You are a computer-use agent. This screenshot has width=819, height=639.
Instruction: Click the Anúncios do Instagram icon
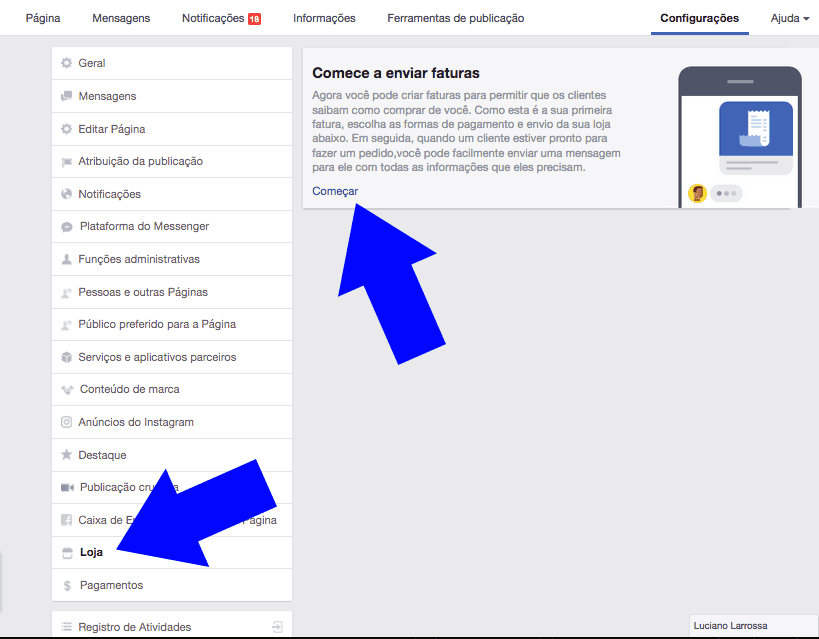66,422
